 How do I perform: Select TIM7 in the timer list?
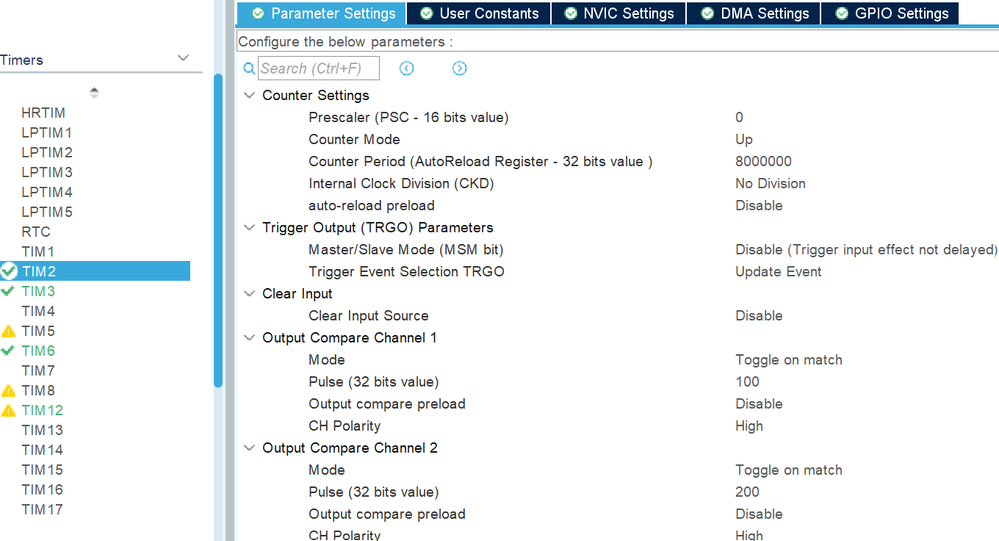(38, 370)
